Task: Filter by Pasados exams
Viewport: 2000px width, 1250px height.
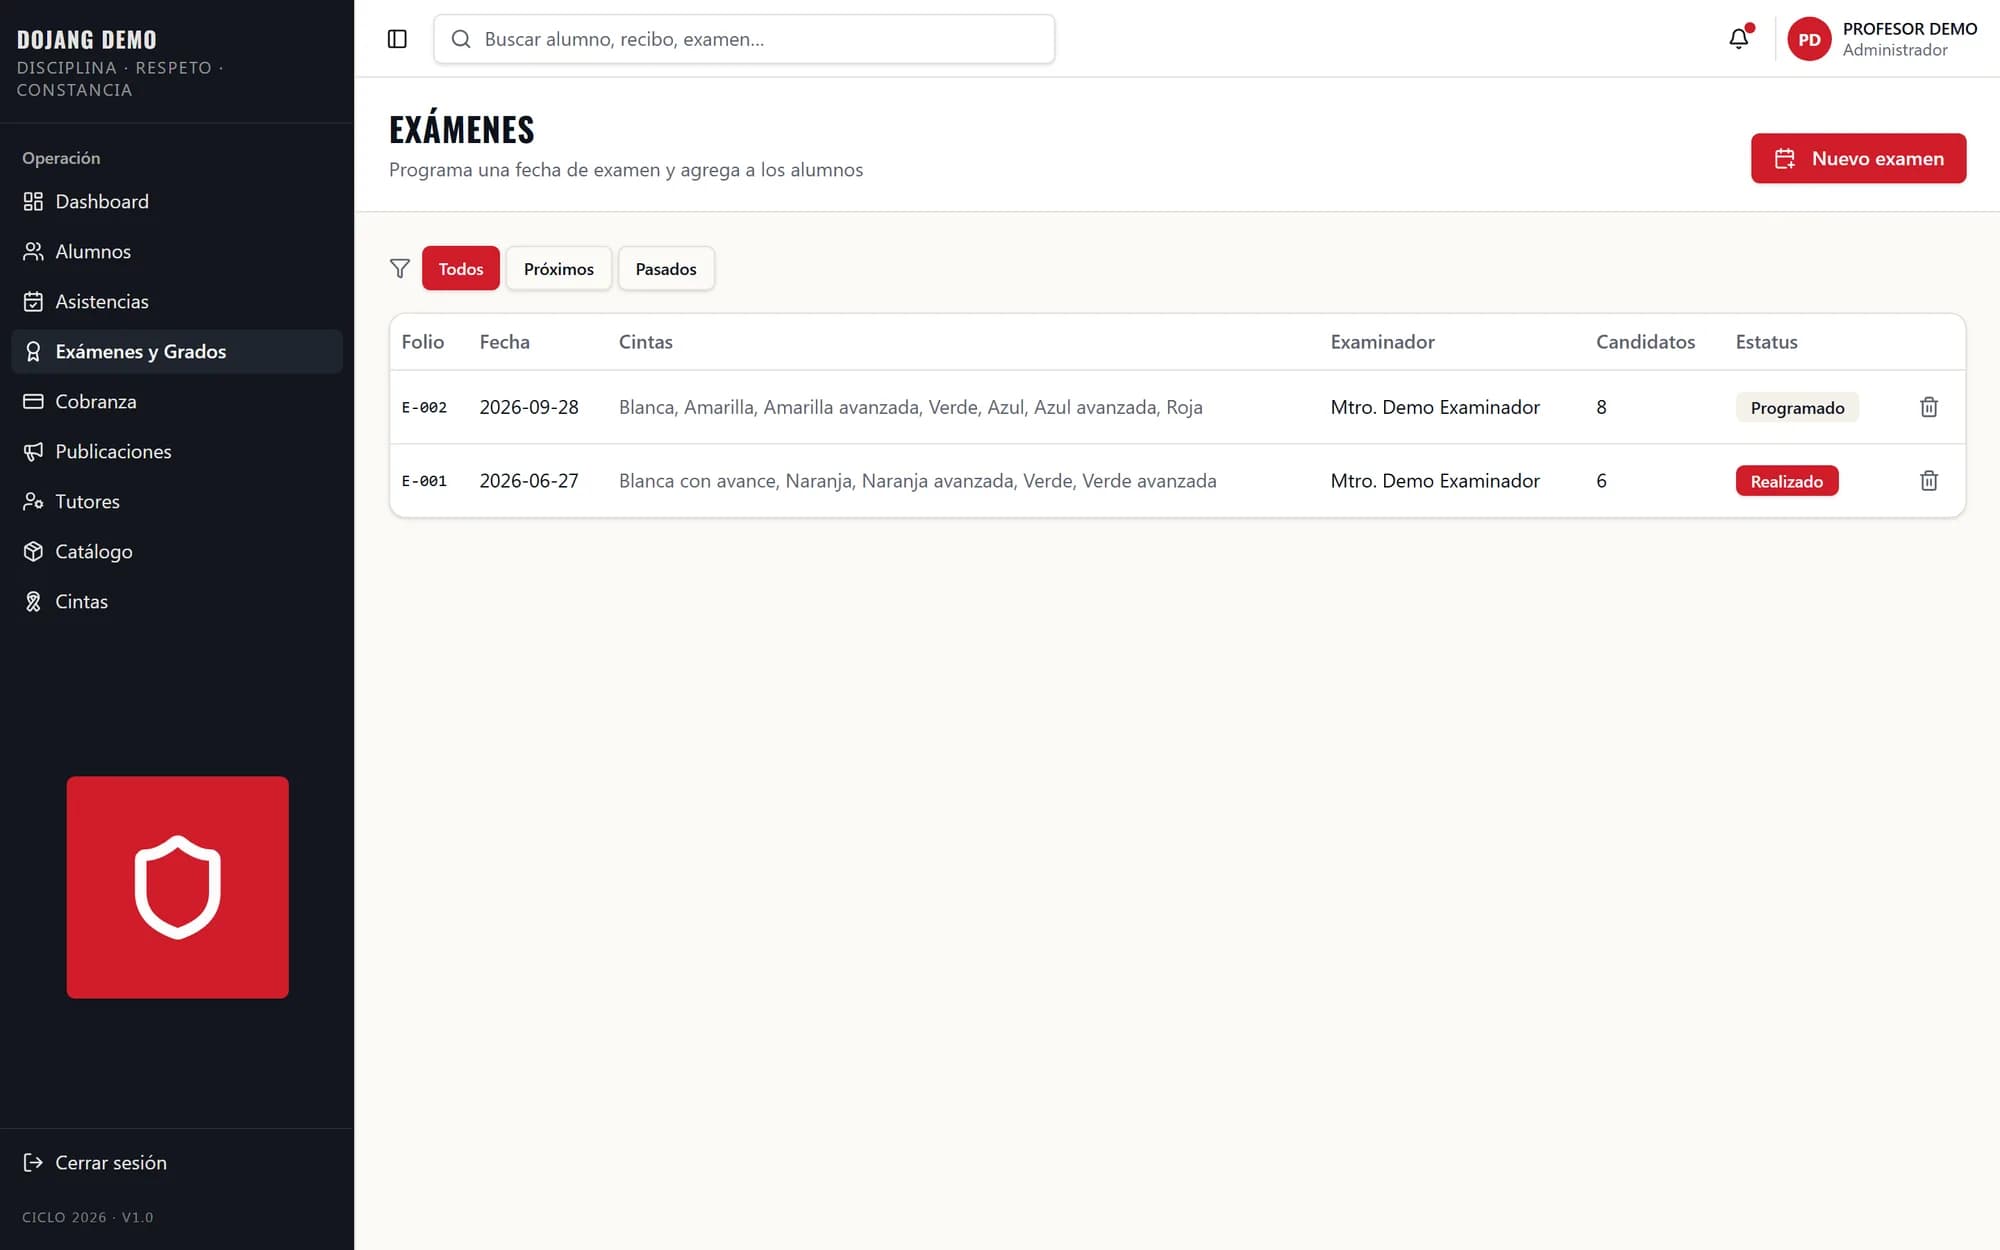Action: click(666, 268)
